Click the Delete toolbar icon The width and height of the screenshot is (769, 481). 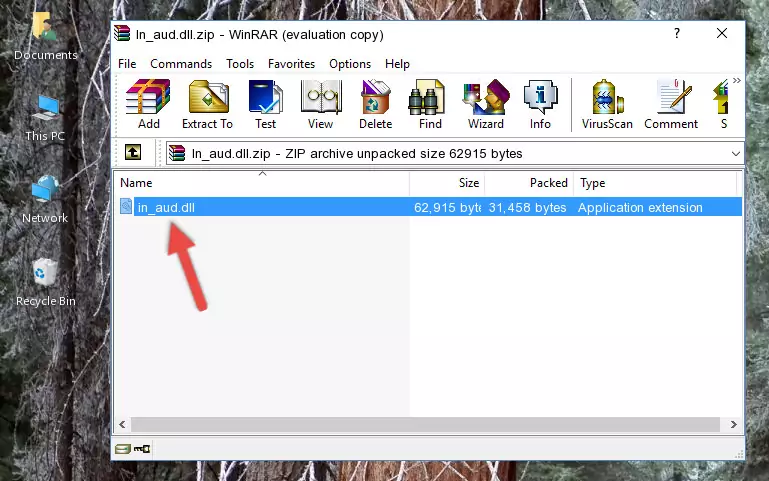tap(375, 104)
